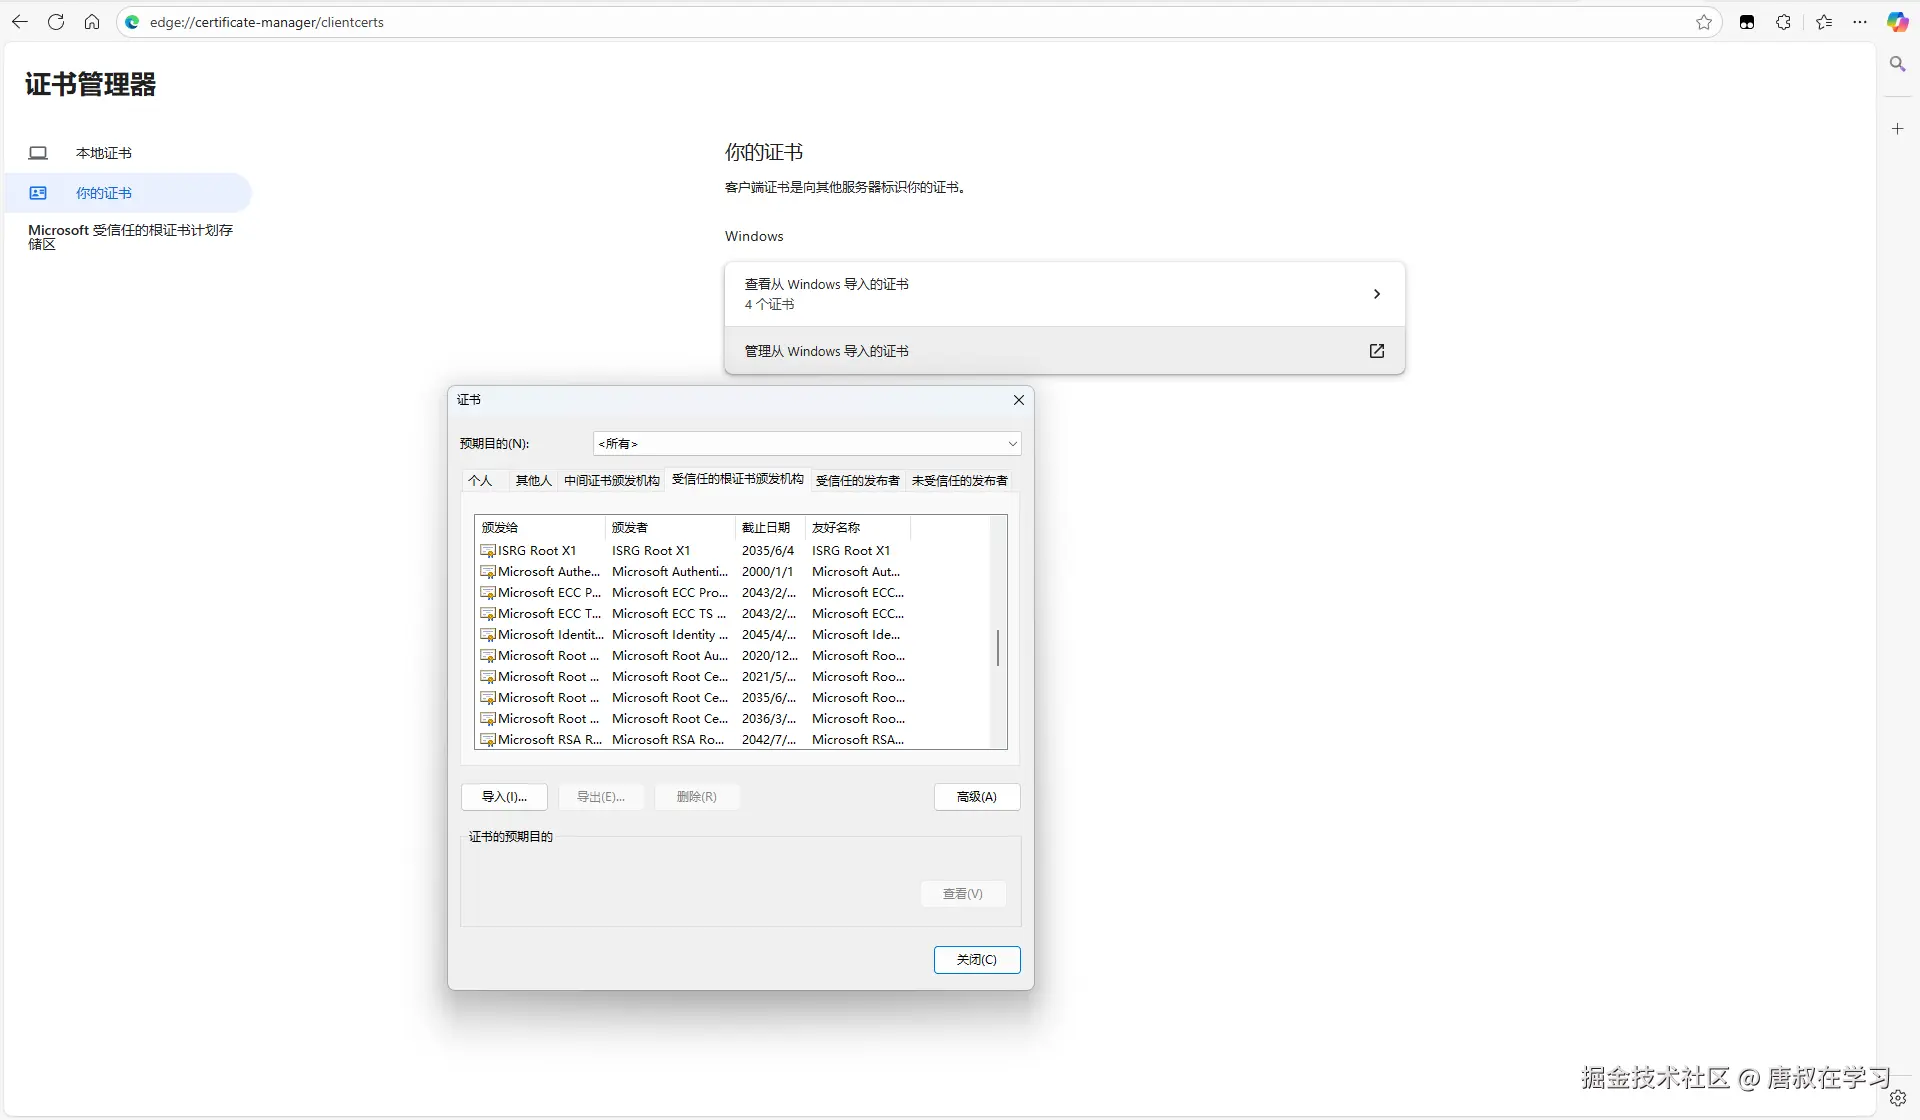Viewport: 1920px width, 1120px height.
Task: Switch to the 其他人 tab
Action: coord(533,481)
